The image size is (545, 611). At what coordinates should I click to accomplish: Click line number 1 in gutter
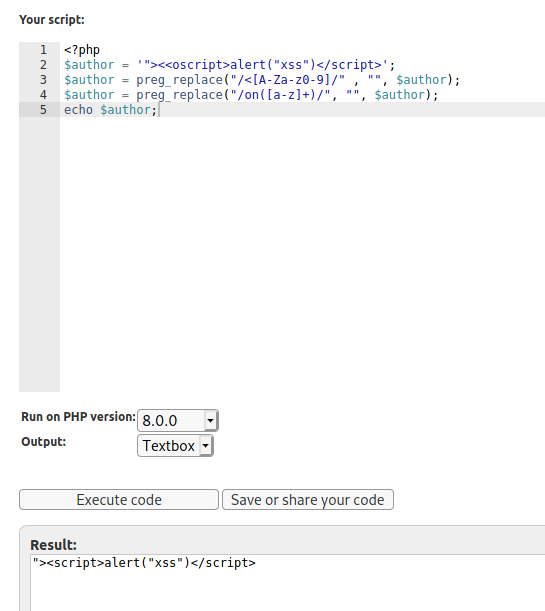coord(43,50)
